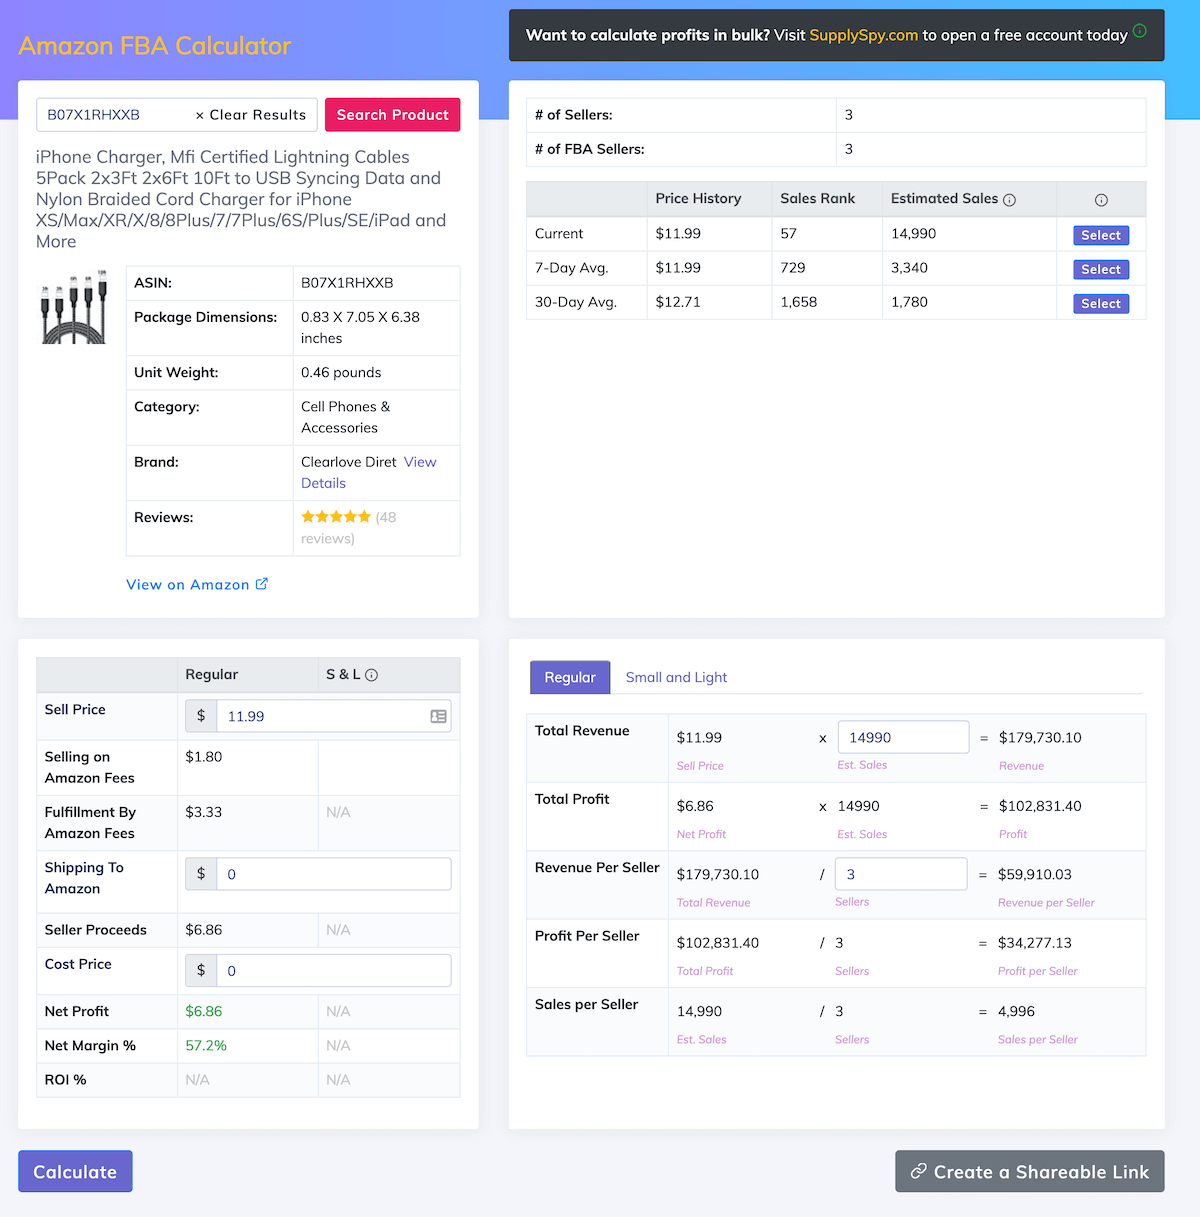Screen dimensions: 1200x1217
Task: Select the 7-Day Avg. row
Action: [1101, 269]
